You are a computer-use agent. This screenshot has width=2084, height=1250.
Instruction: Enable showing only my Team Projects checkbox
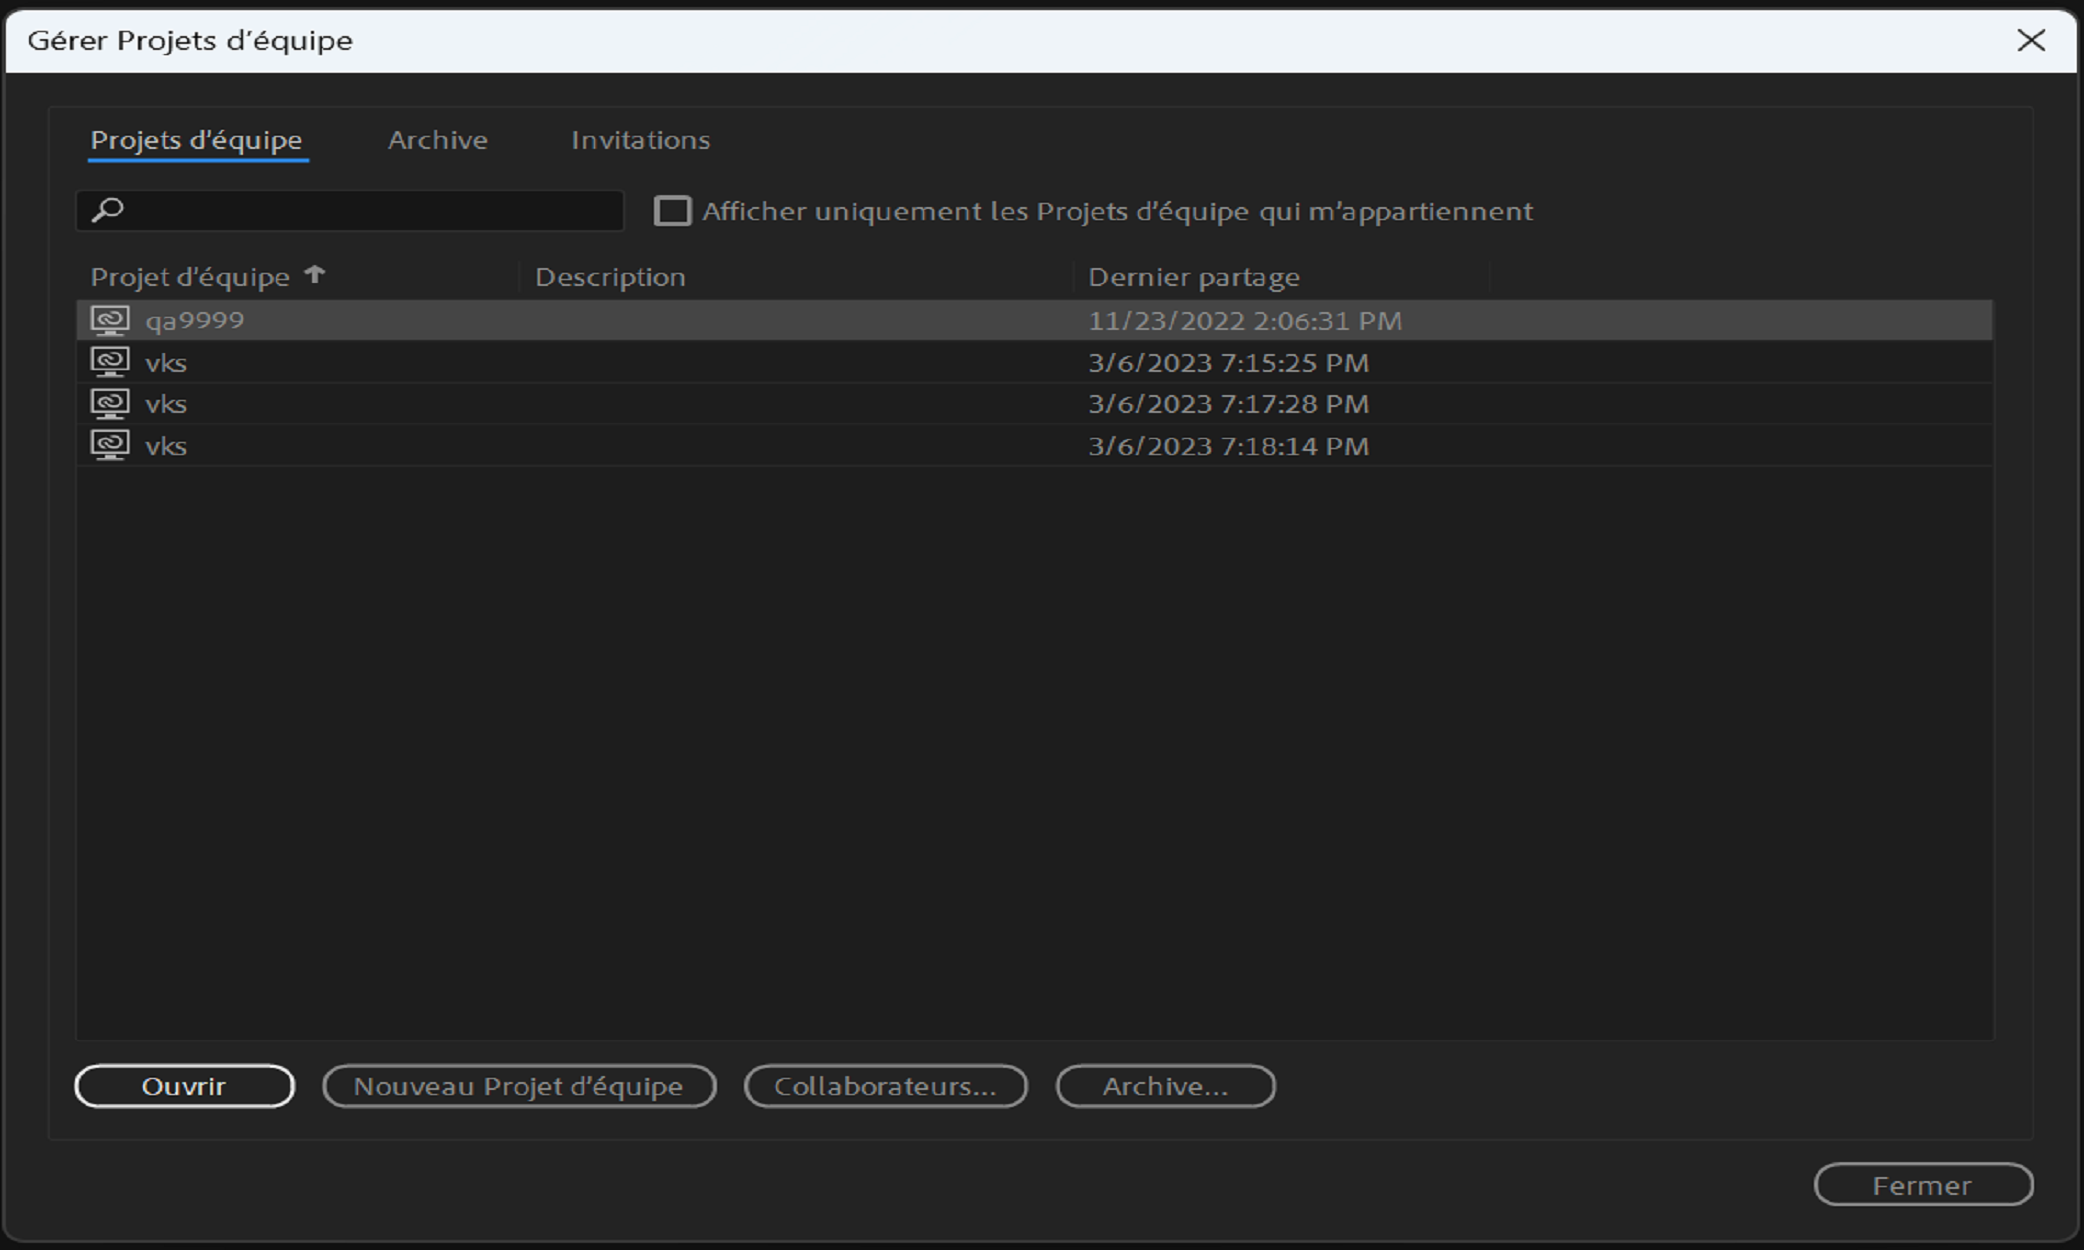(x=672, y=211)
